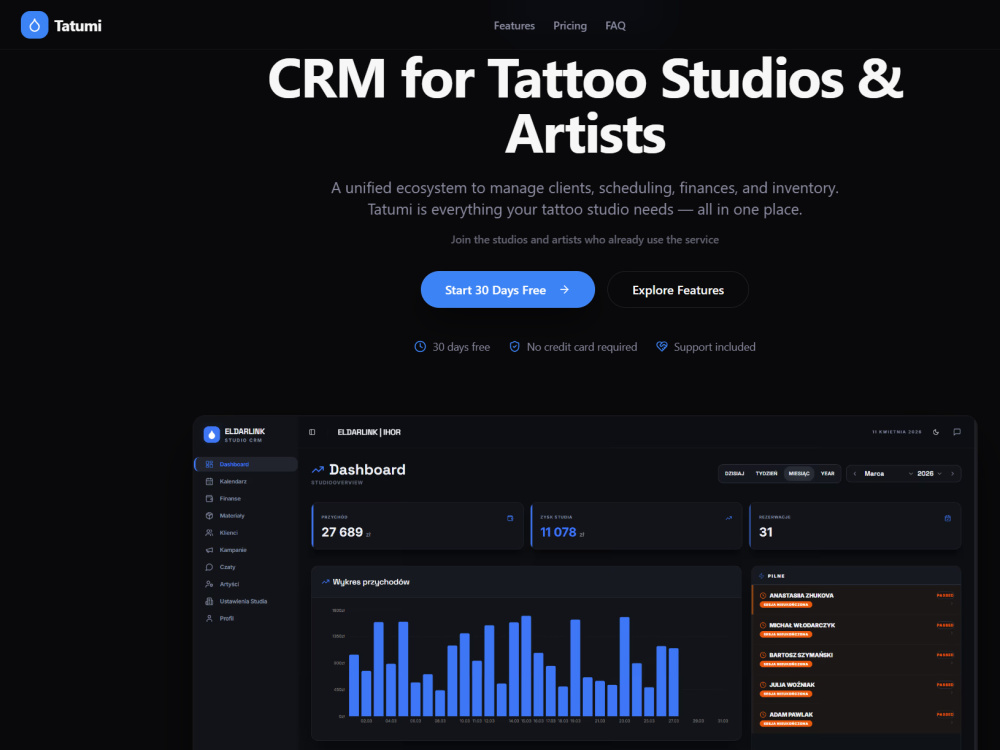Click the trend icon on Zysk Studia card
Viewport: 1000px width, 750px height.
click(729, 518)
